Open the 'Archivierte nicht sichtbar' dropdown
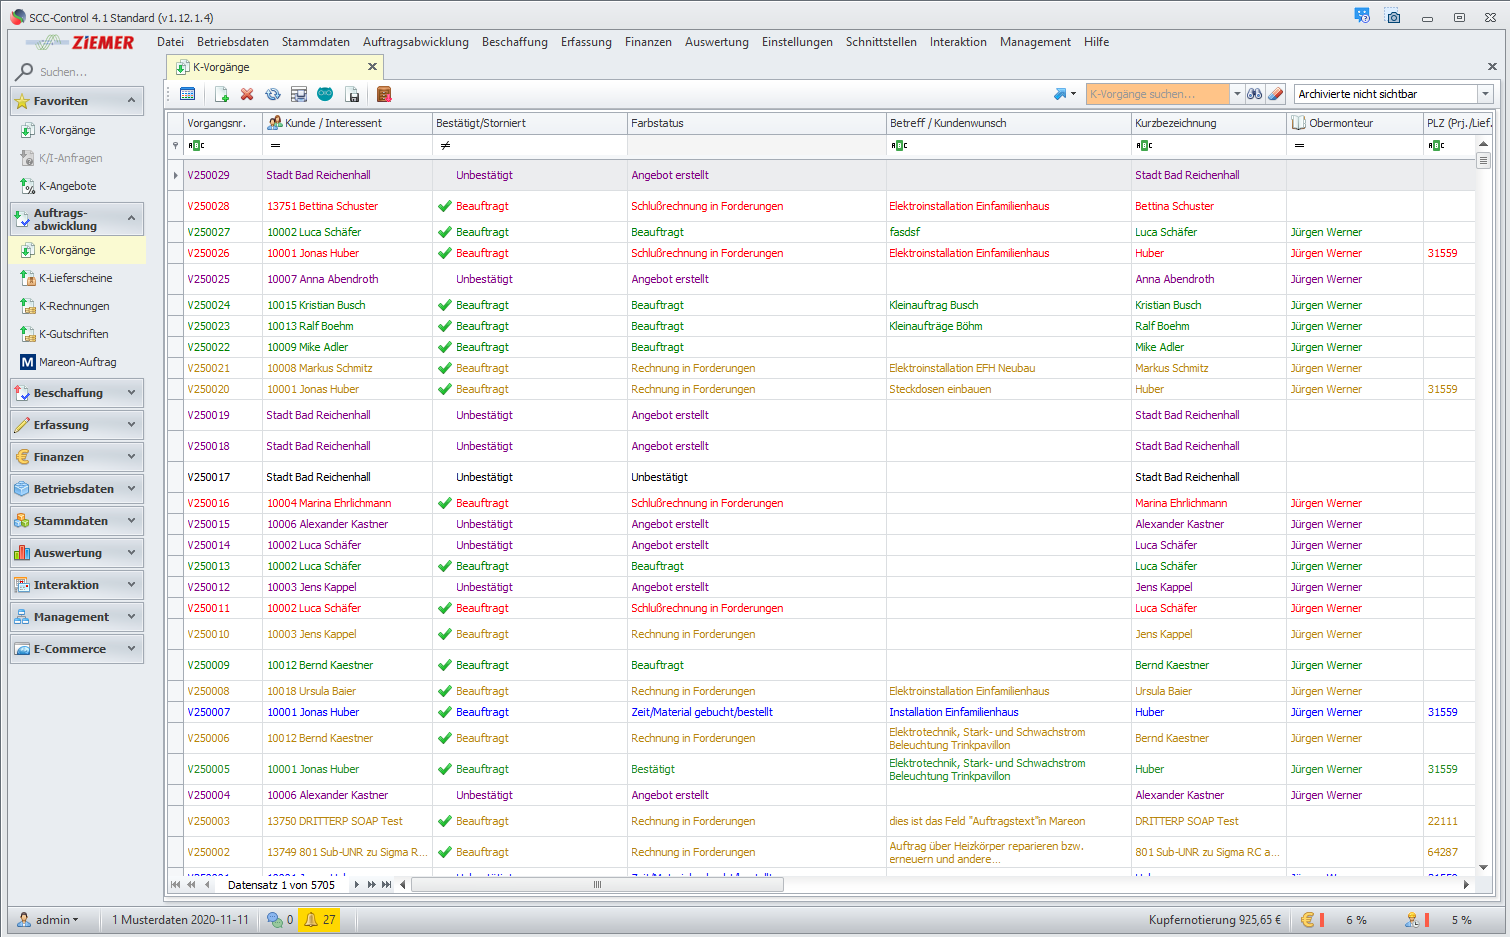The image size is (1510, 937). coord(1485,94)
